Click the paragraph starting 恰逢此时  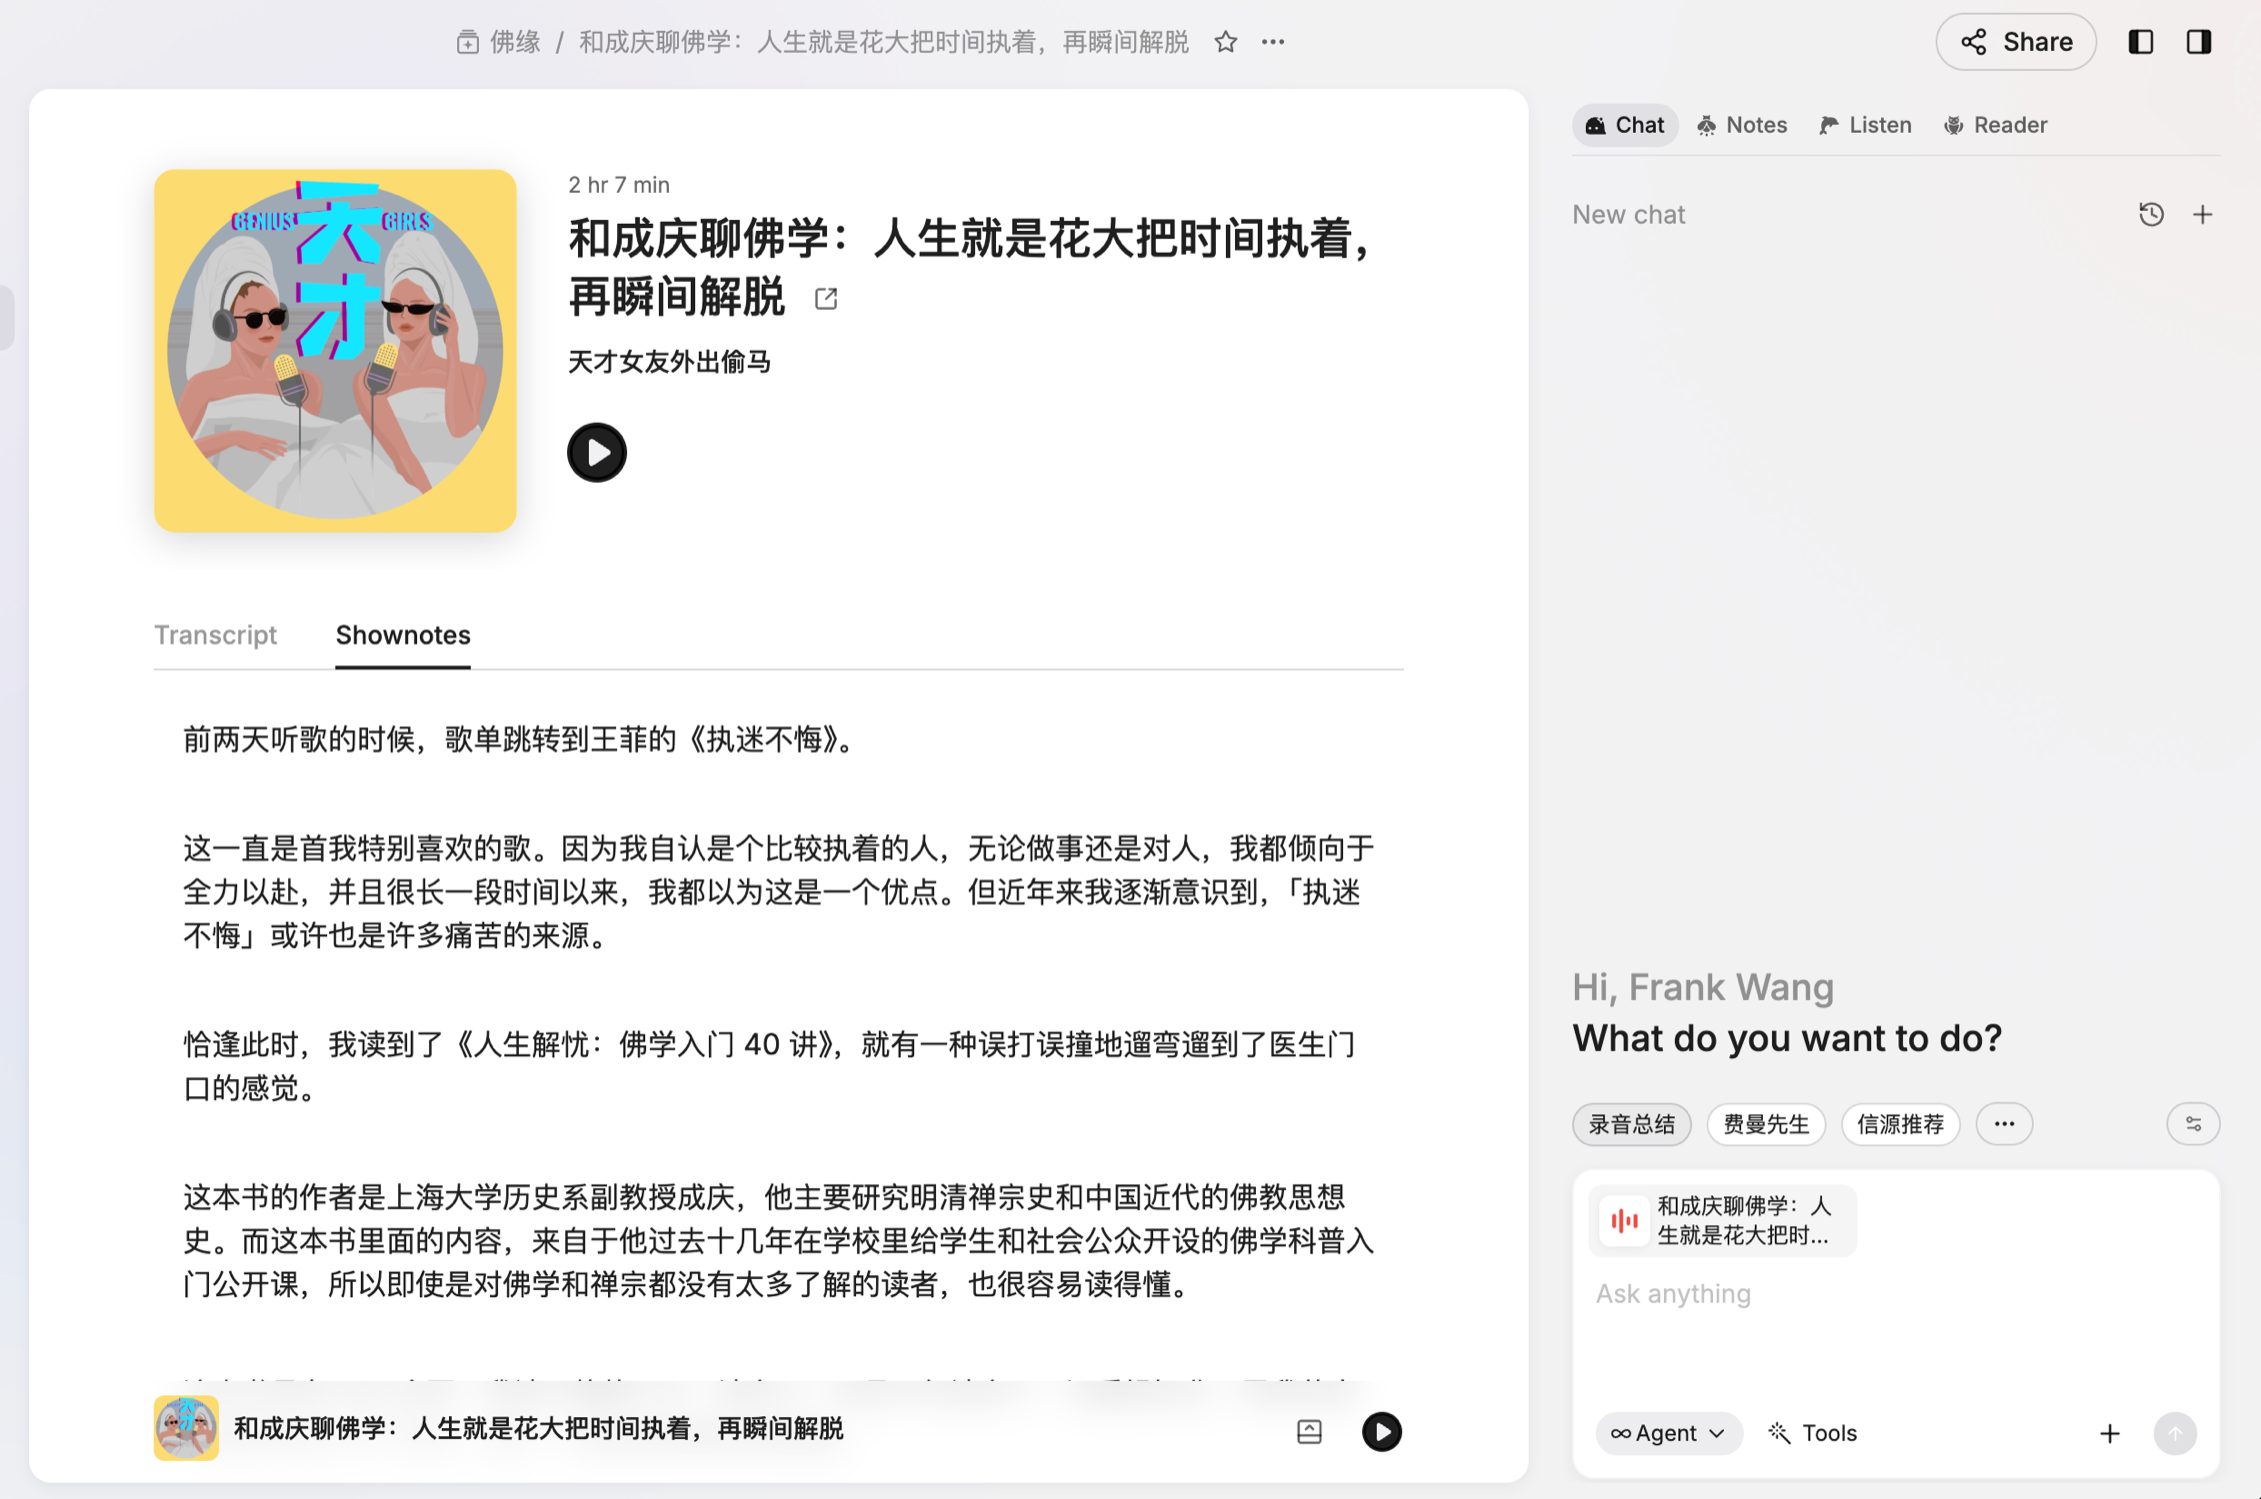[x=769, y=1066]
